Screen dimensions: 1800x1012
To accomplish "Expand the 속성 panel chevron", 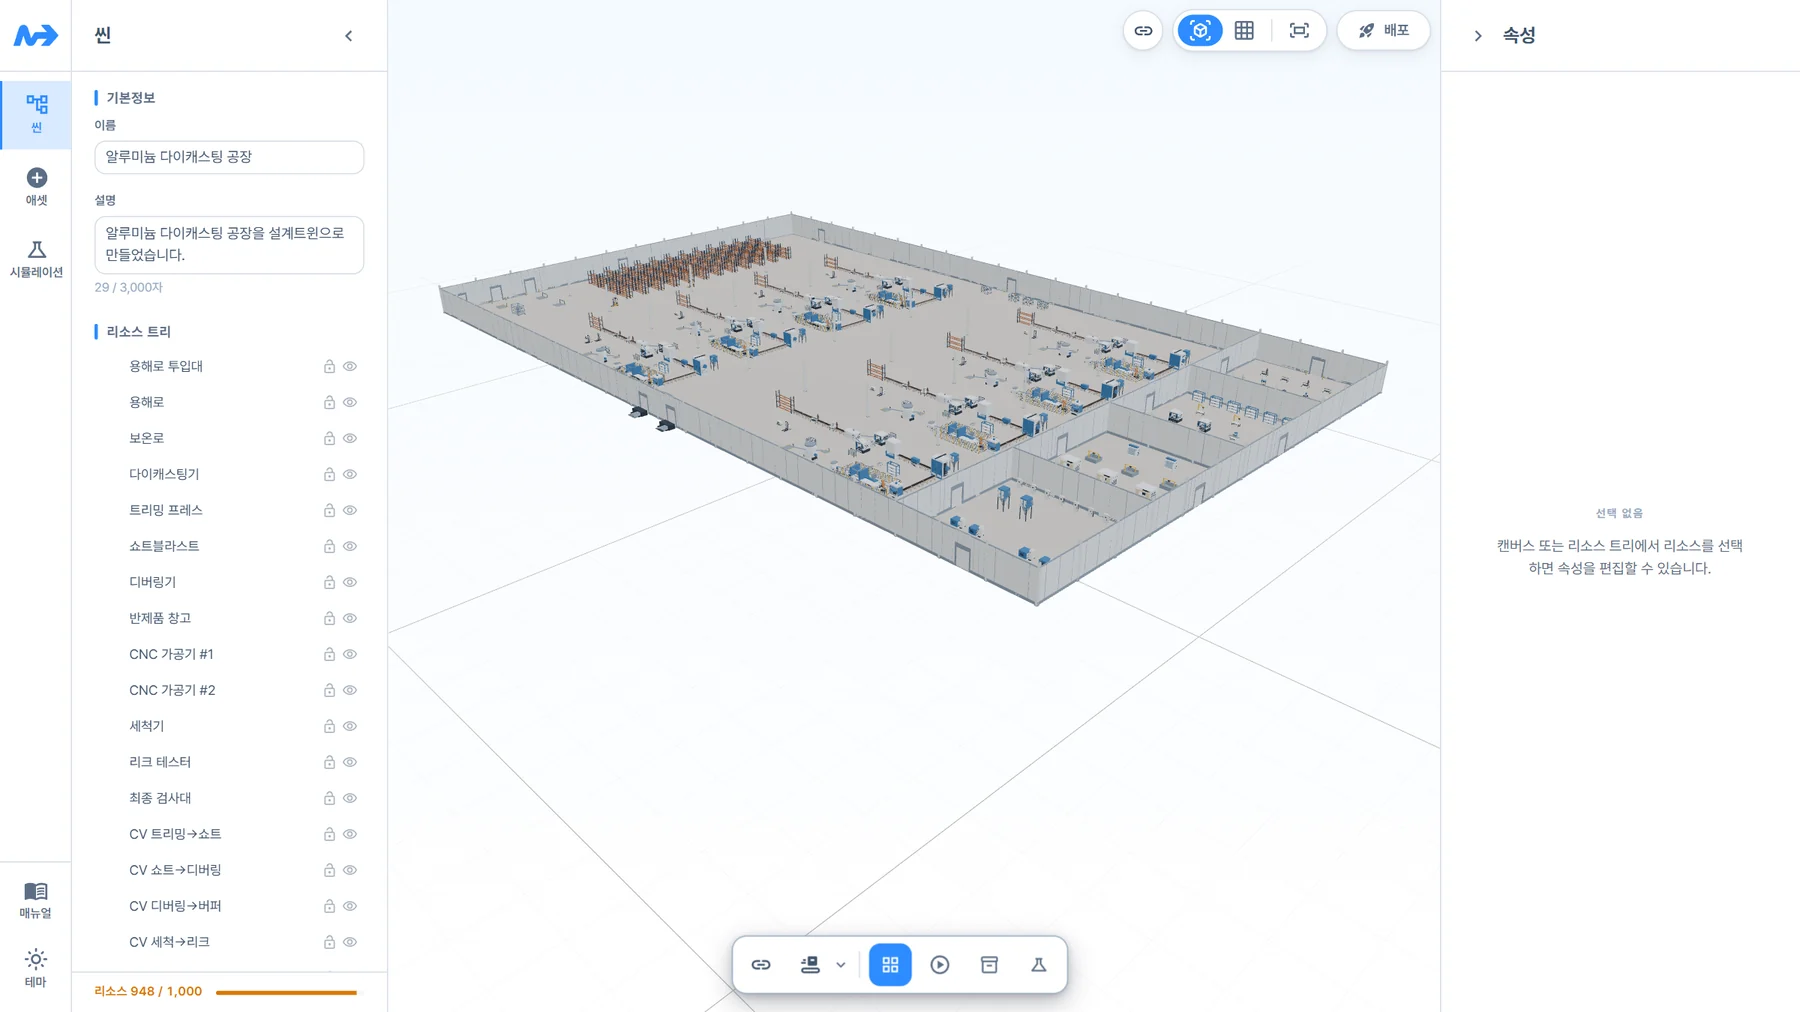I will [x=1477, y=36].
